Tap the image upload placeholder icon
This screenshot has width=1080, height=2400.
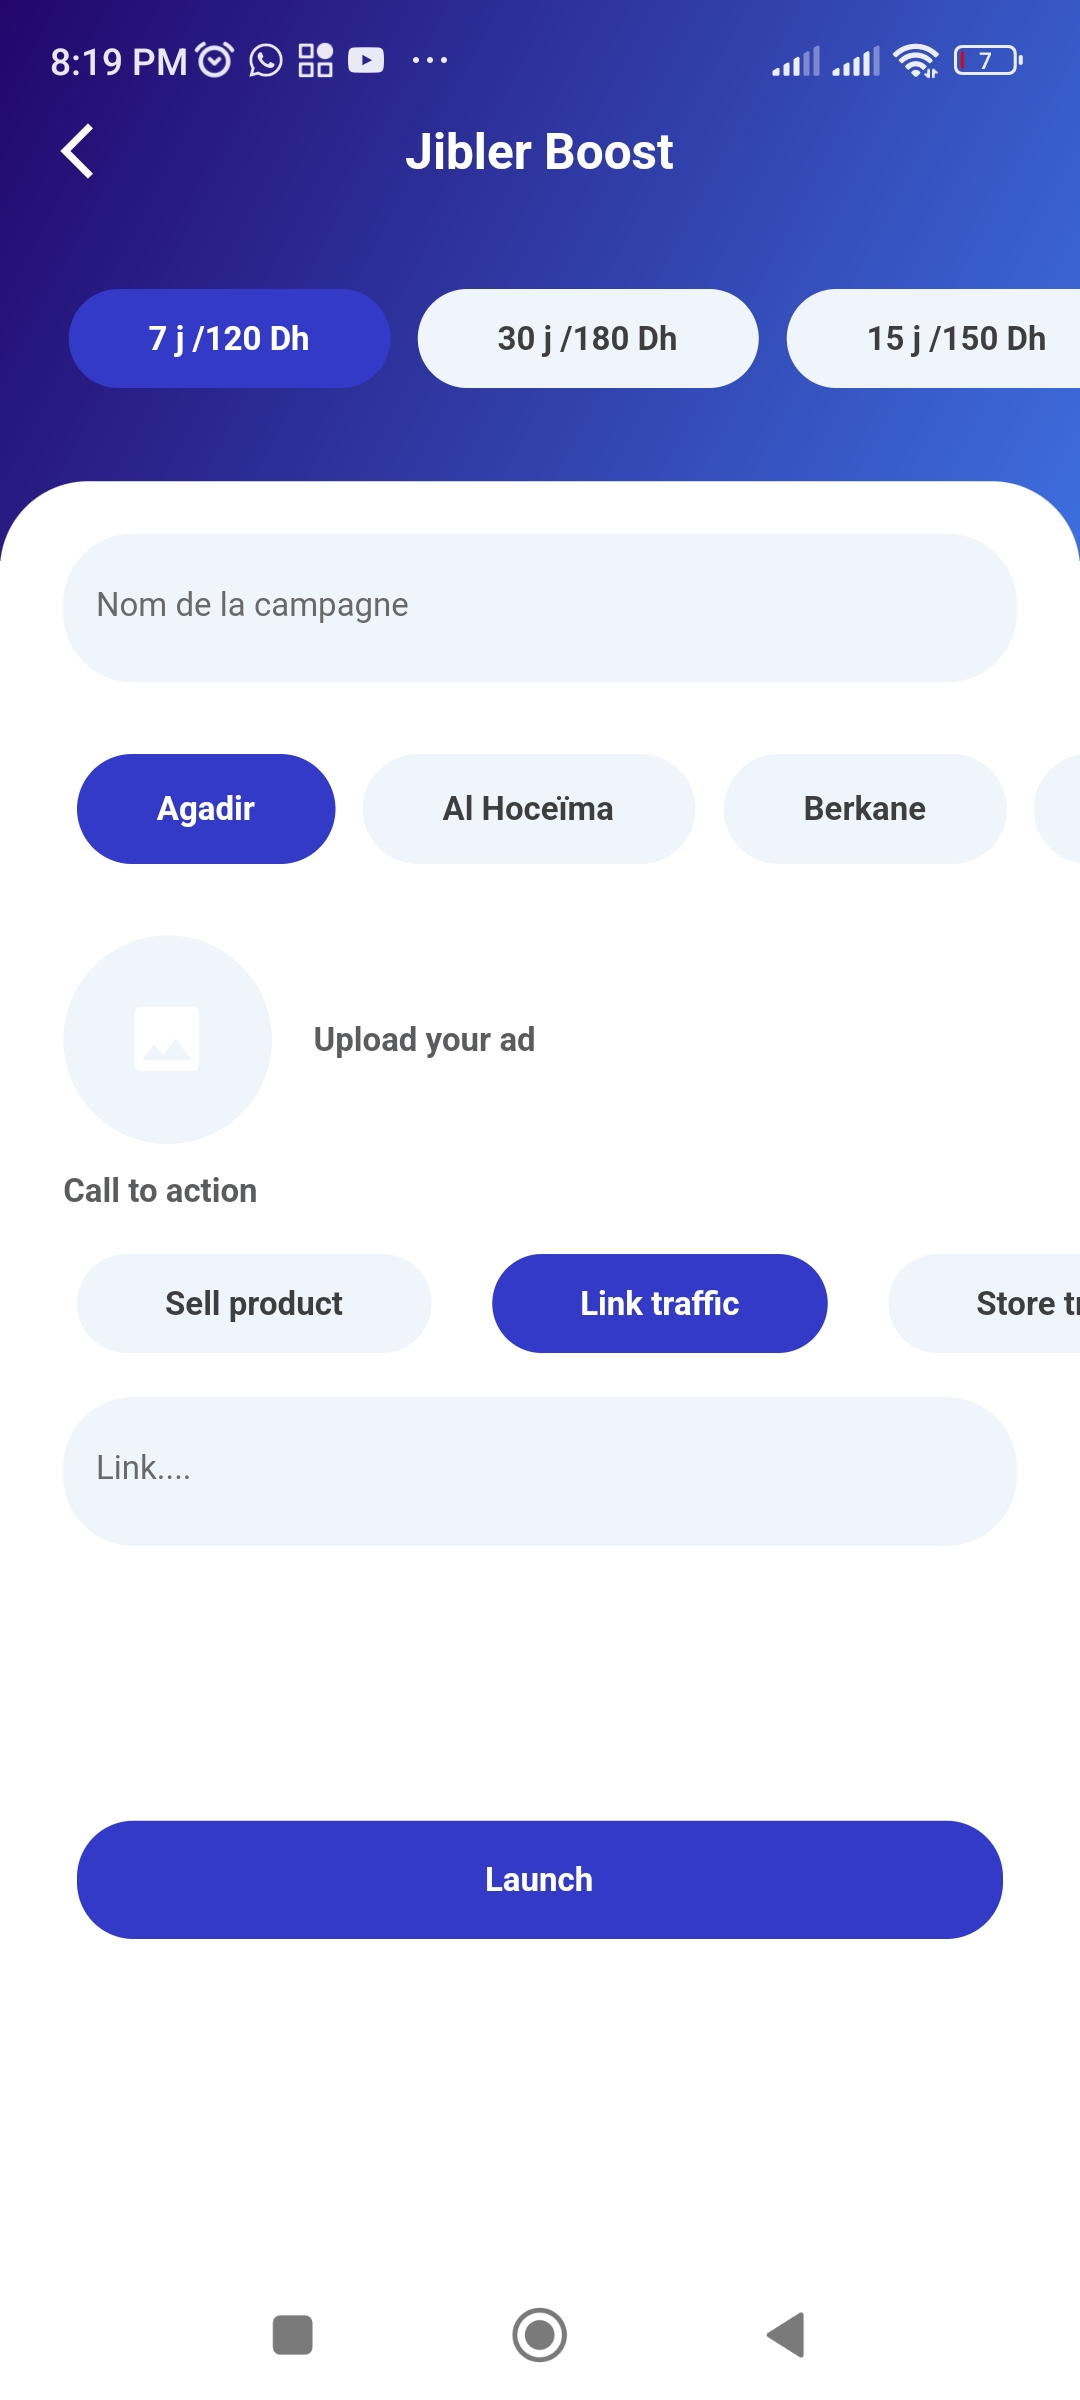click(x=167, y=1039)
